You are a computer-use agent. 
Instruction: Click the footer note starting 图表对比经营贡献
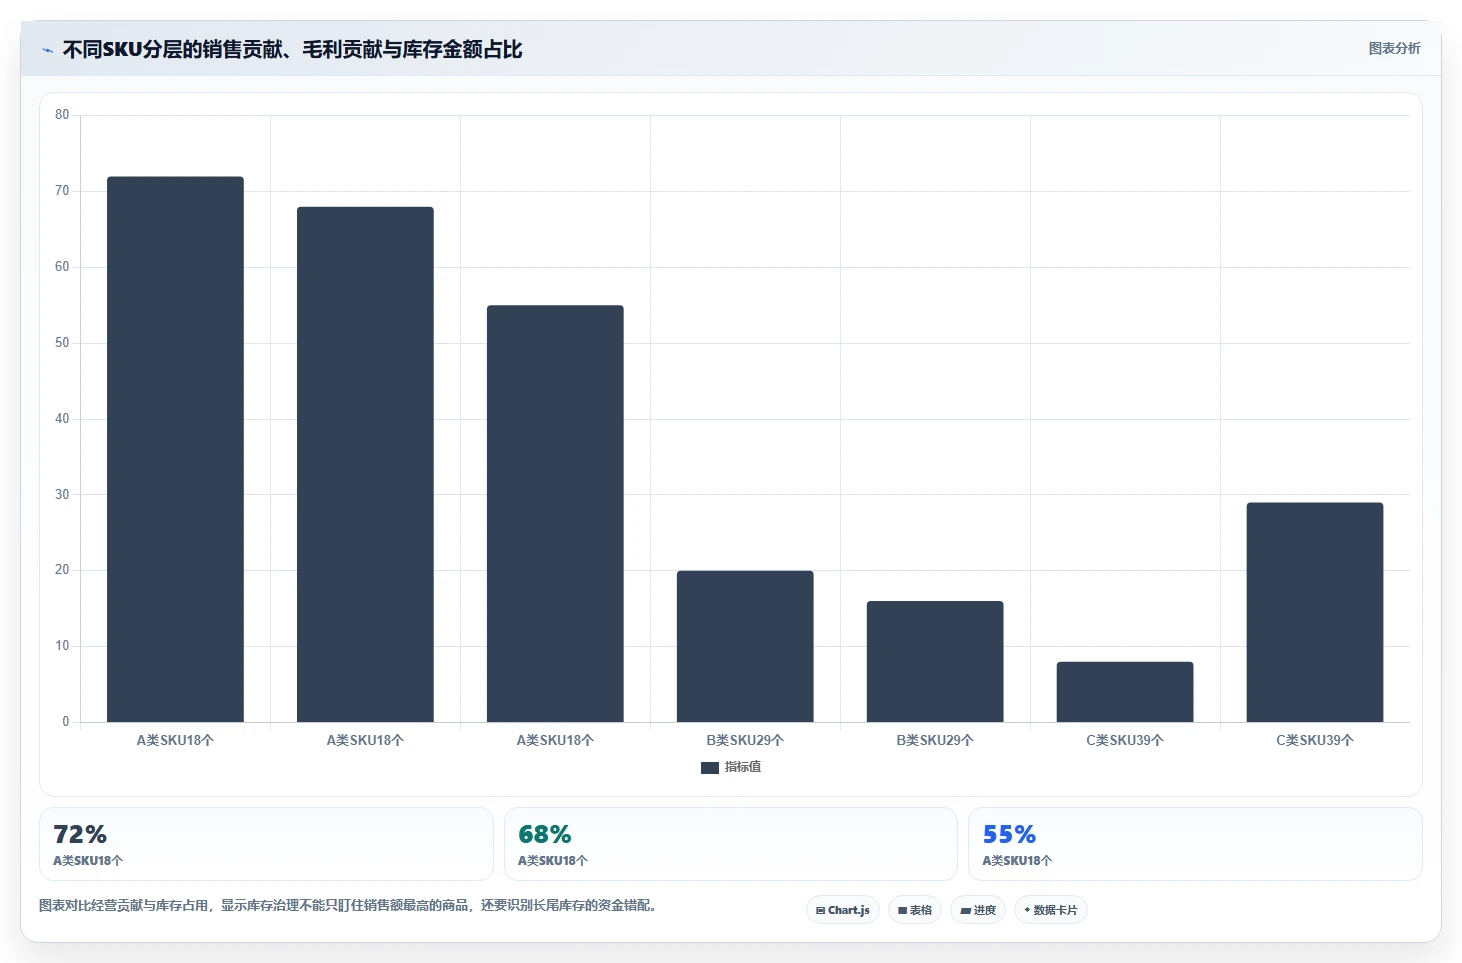348,906
